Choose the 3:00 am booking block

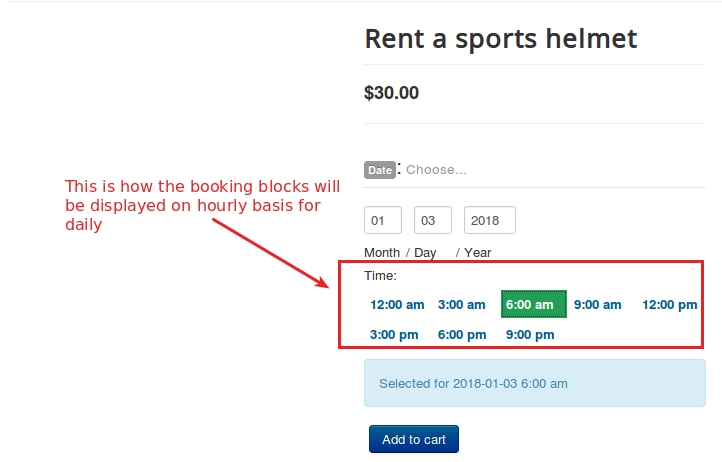coord(462,305)
